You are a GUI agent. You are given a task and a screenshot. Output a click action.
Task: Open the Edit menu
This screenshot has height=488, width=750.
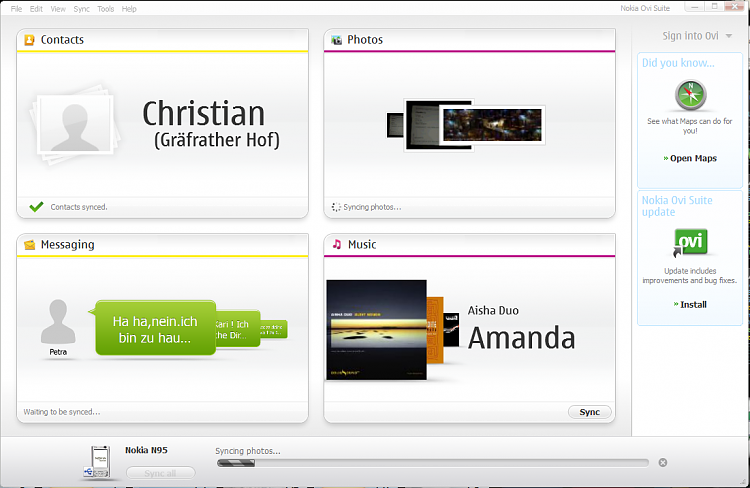[x=36, y=9]
